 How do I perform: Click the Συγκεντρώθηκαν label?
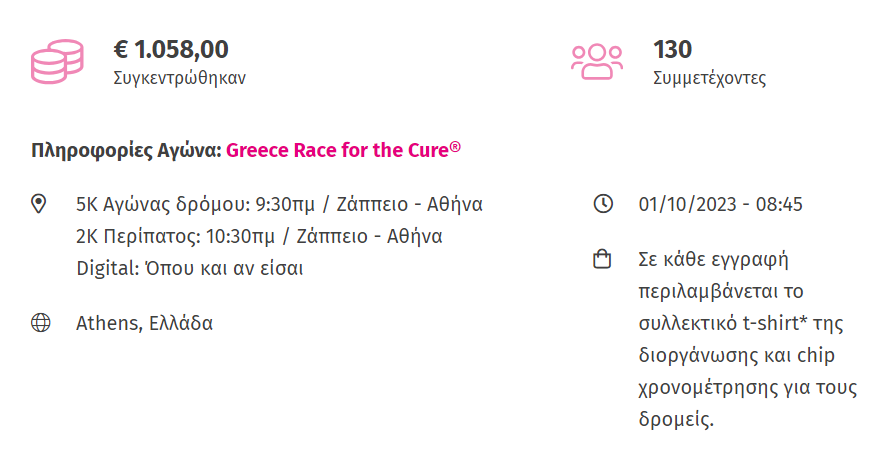pyautogui.click(x=179, y=78)
